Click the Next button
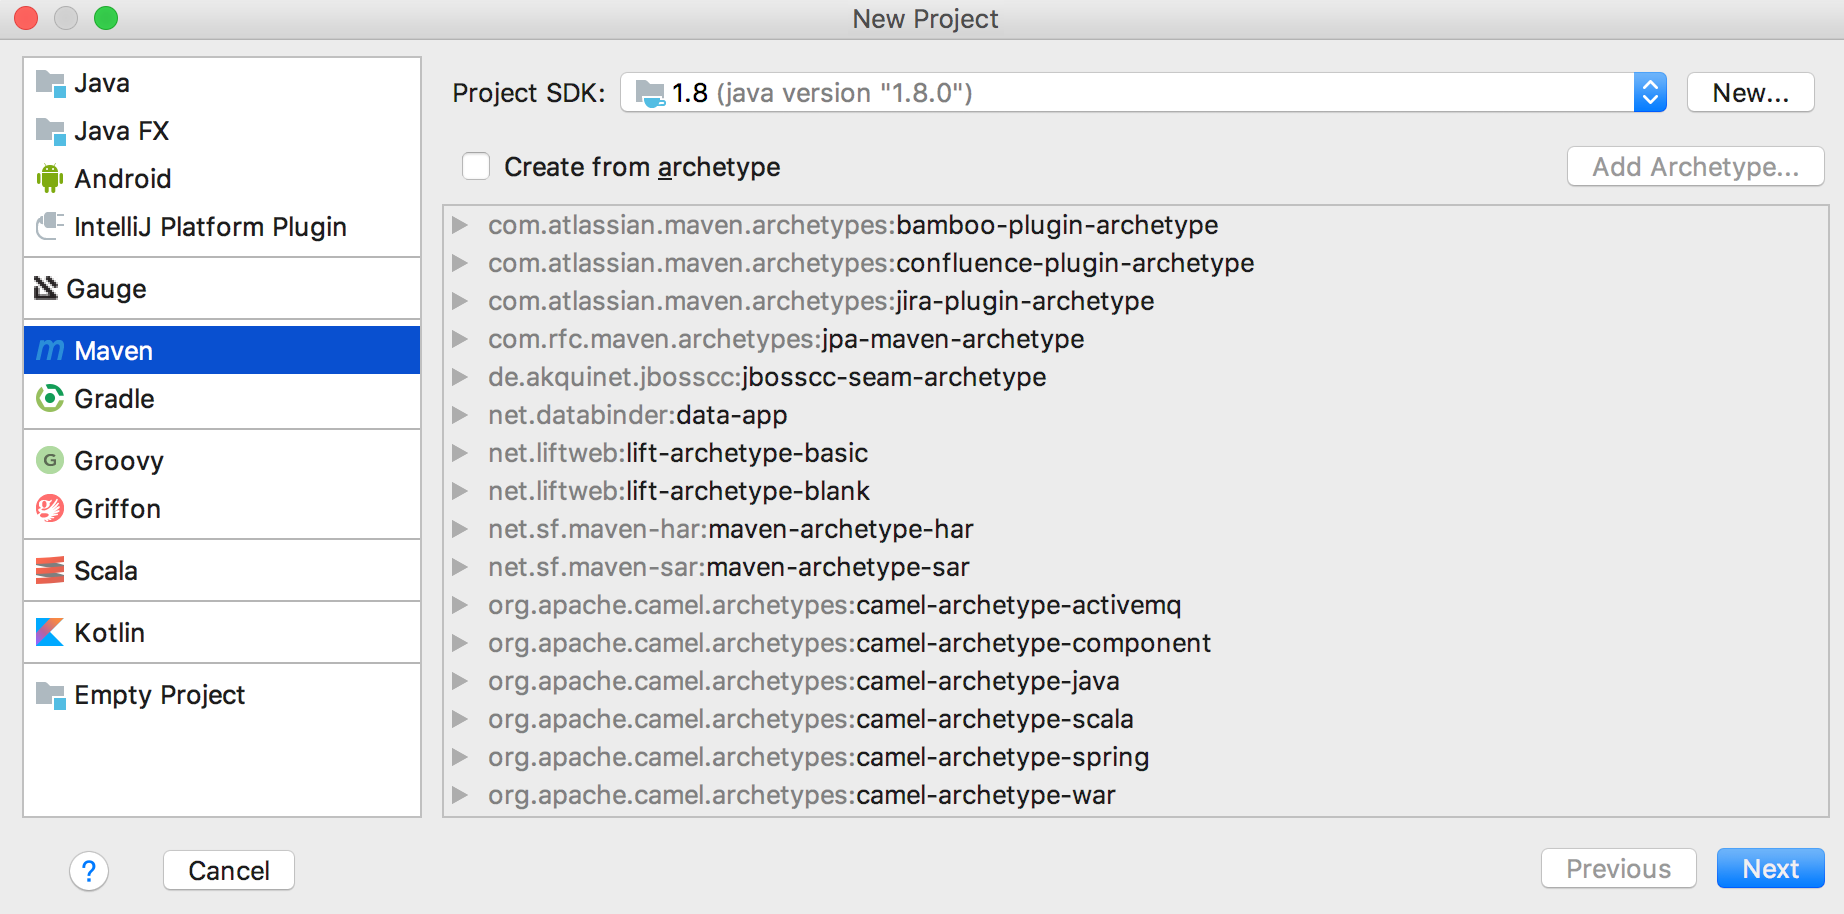 pos(1769,869)
